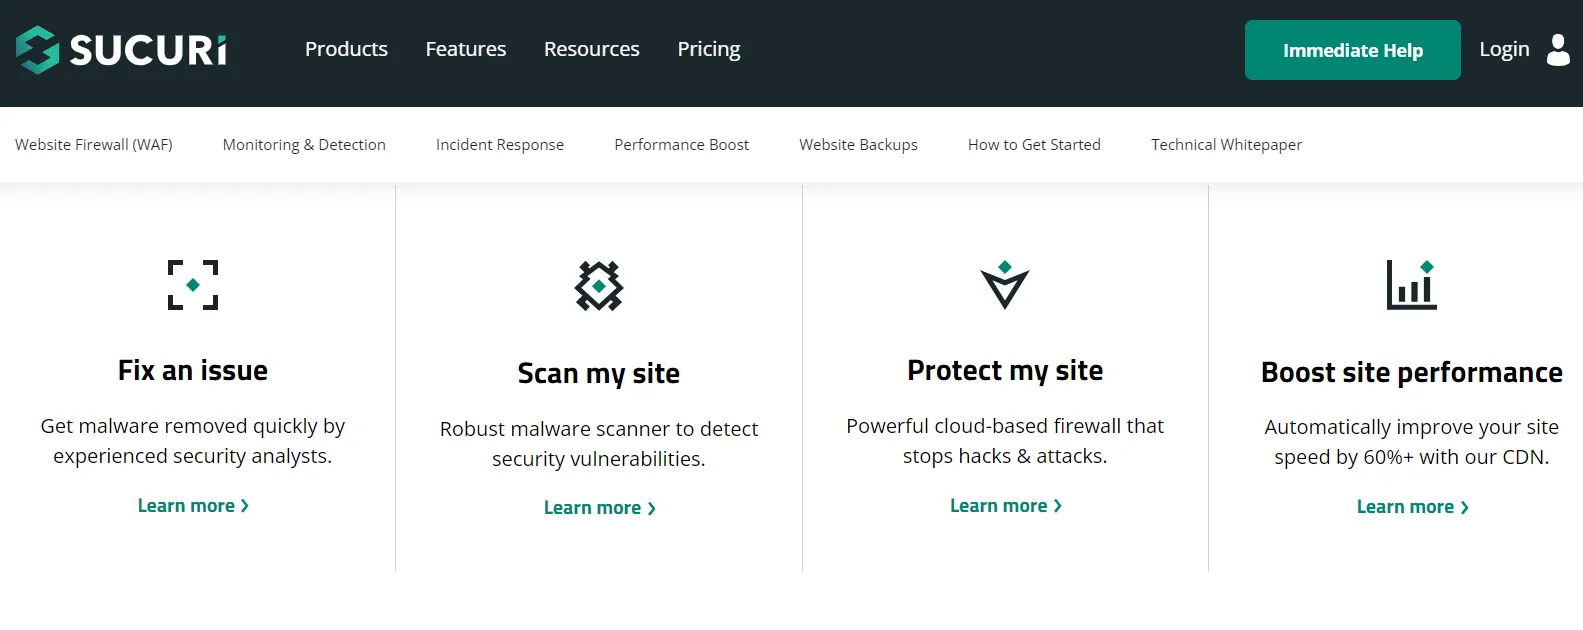This screenshot has height=630, width=1583.
Task: Expand the Resources menu
Action: (x=591, y=49)
